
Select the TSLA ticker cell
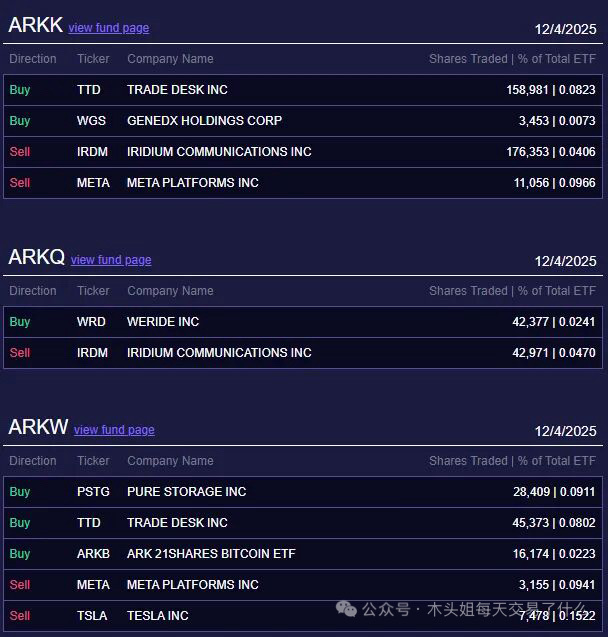91,616
